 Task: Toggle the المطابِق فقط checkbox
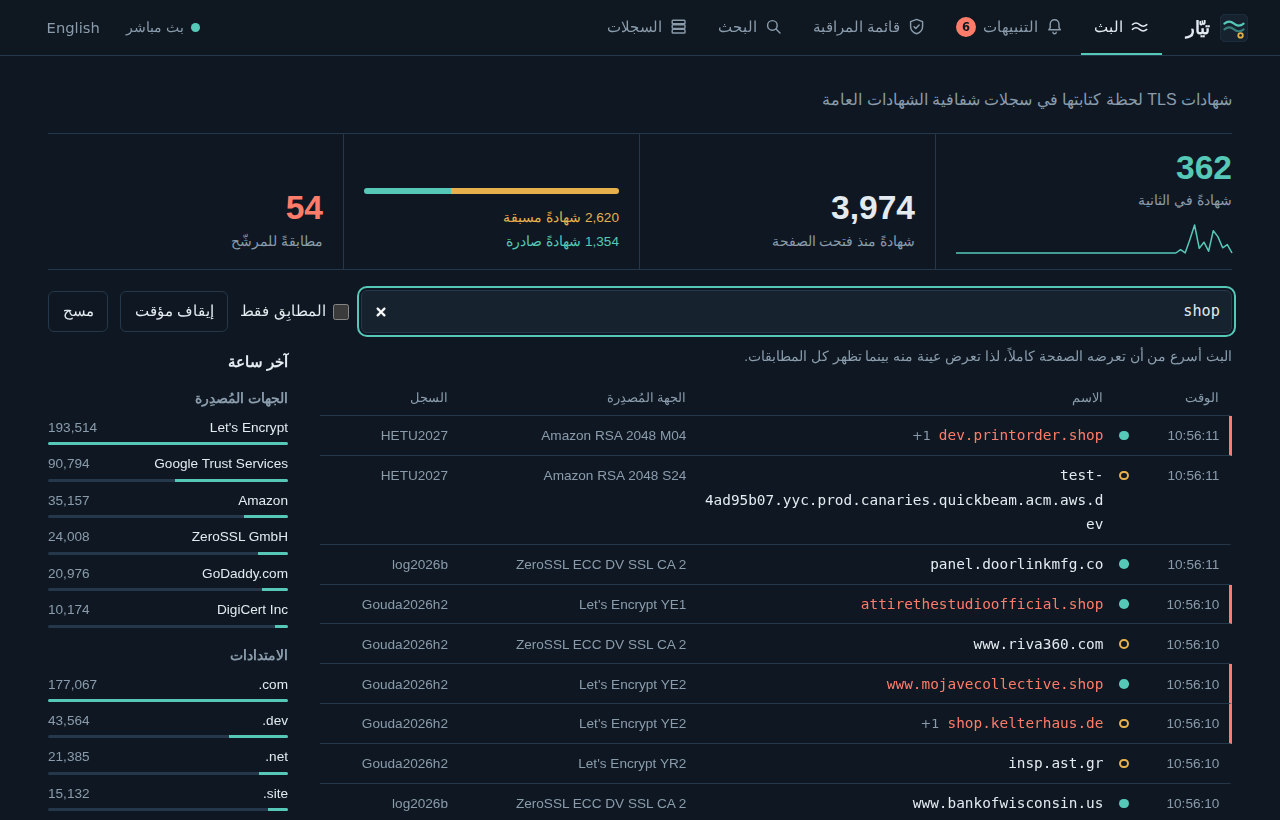pyautogui.click(x=341, y=311)
